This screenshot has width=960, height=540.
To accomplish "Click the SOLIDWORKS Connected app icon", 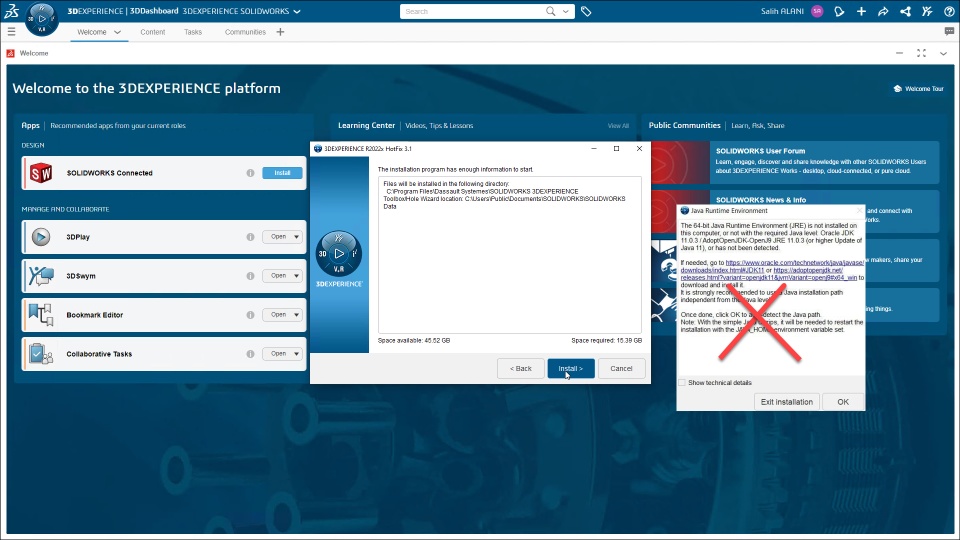I will (x=41, y=173).
